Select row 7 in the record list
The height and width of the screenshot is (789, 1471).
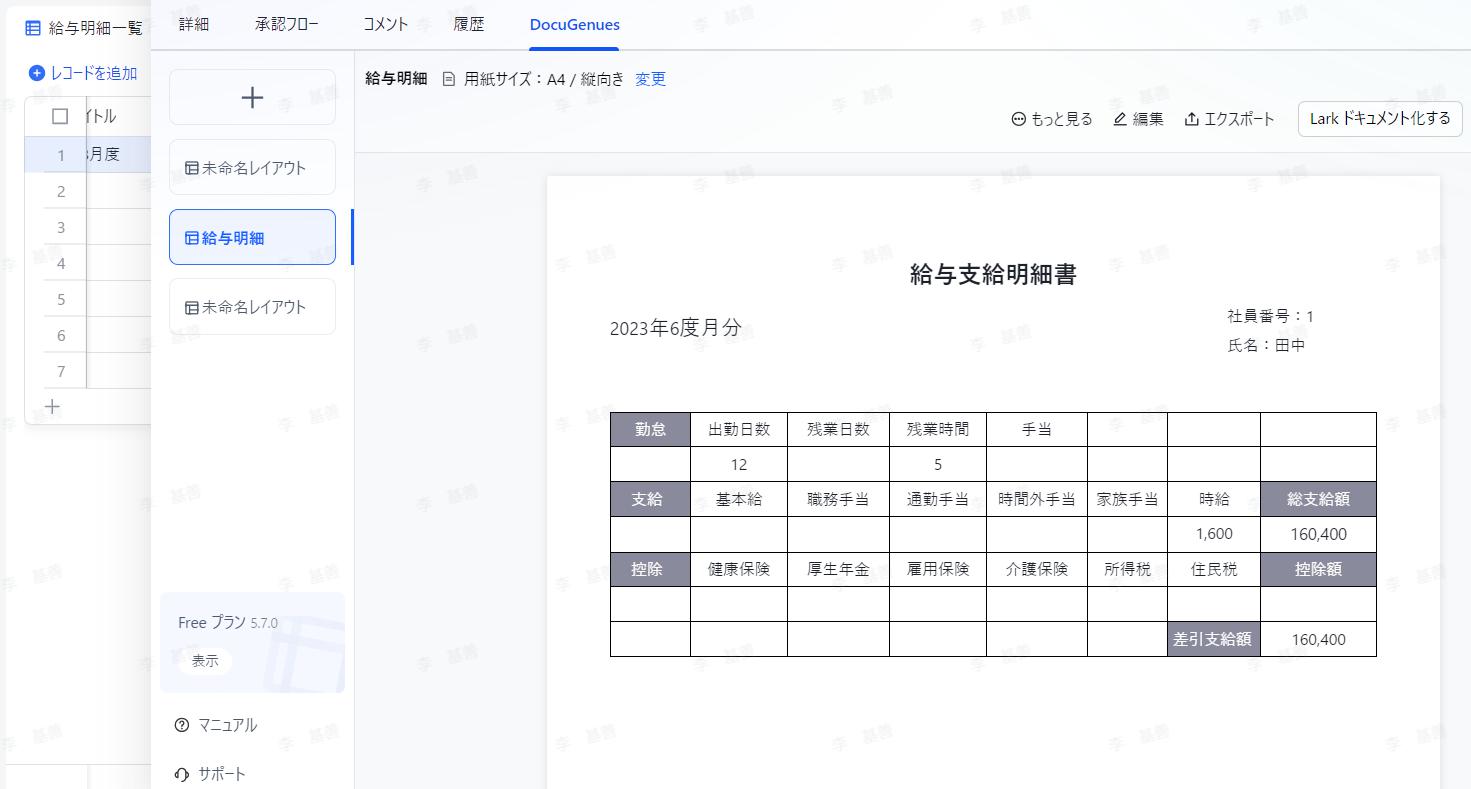pyautogui.click(x=87, y=371)
